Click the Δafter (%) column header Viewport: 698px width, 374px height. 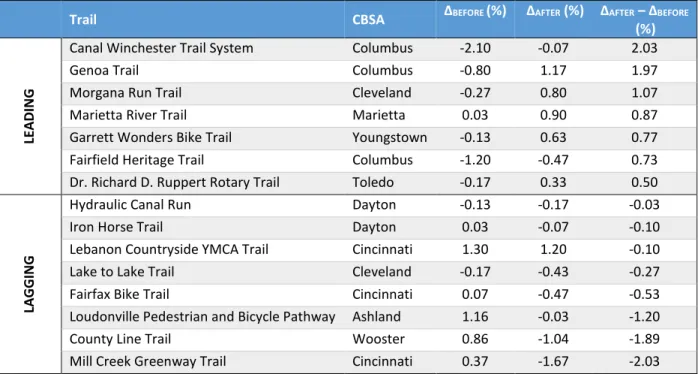pyautogui.click(x=555, y=12)
